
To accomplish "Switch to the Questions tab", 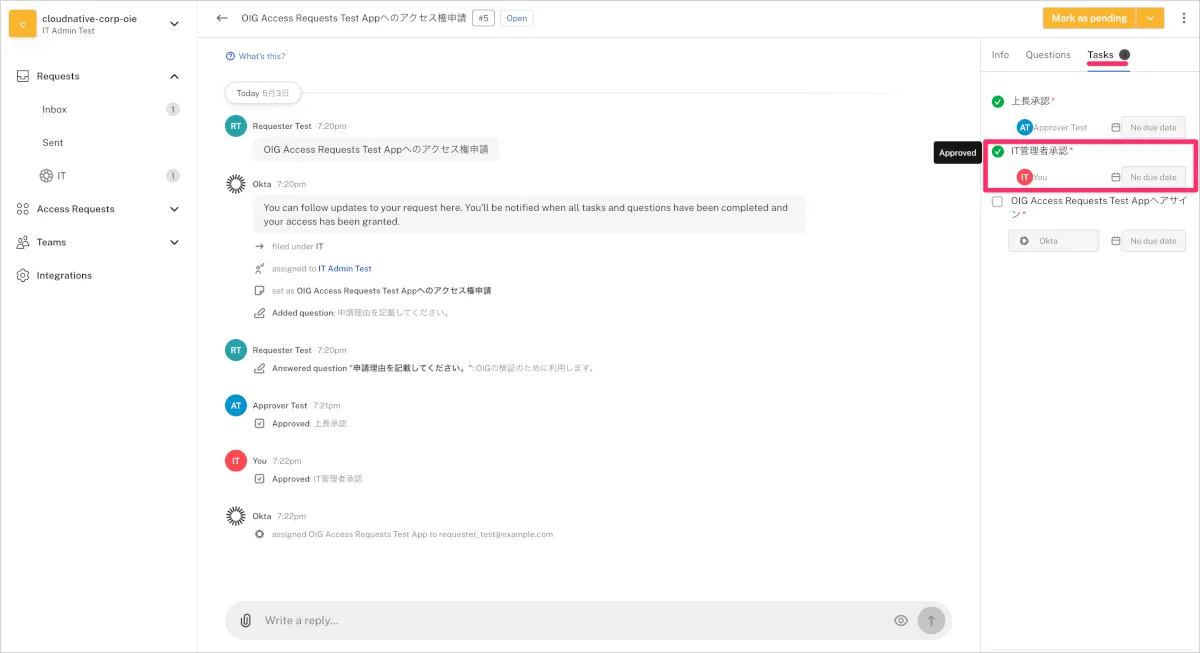I will coord(1048,55).
